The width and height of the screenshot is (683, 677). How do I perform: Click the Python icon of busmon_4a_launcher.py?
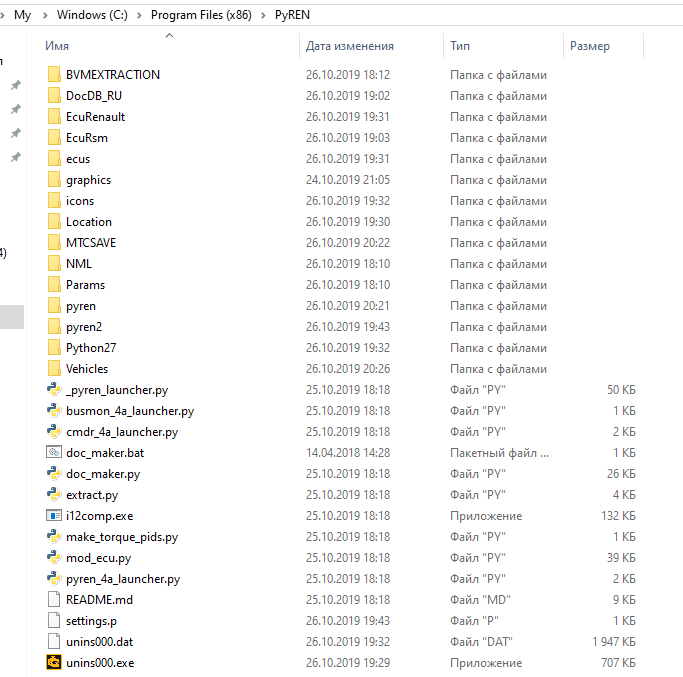pyautogui.click(x=54, y=410)
